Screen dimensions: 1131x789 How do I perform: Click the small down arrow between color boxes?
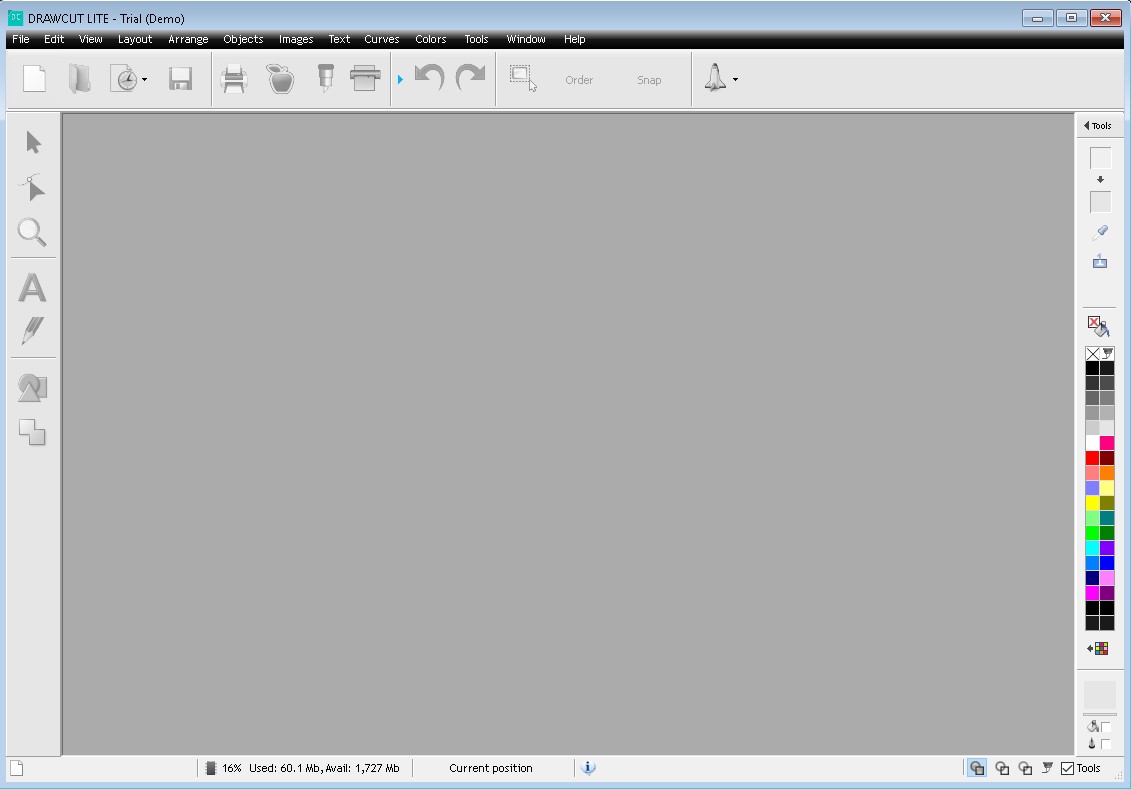click(1100, 180)
